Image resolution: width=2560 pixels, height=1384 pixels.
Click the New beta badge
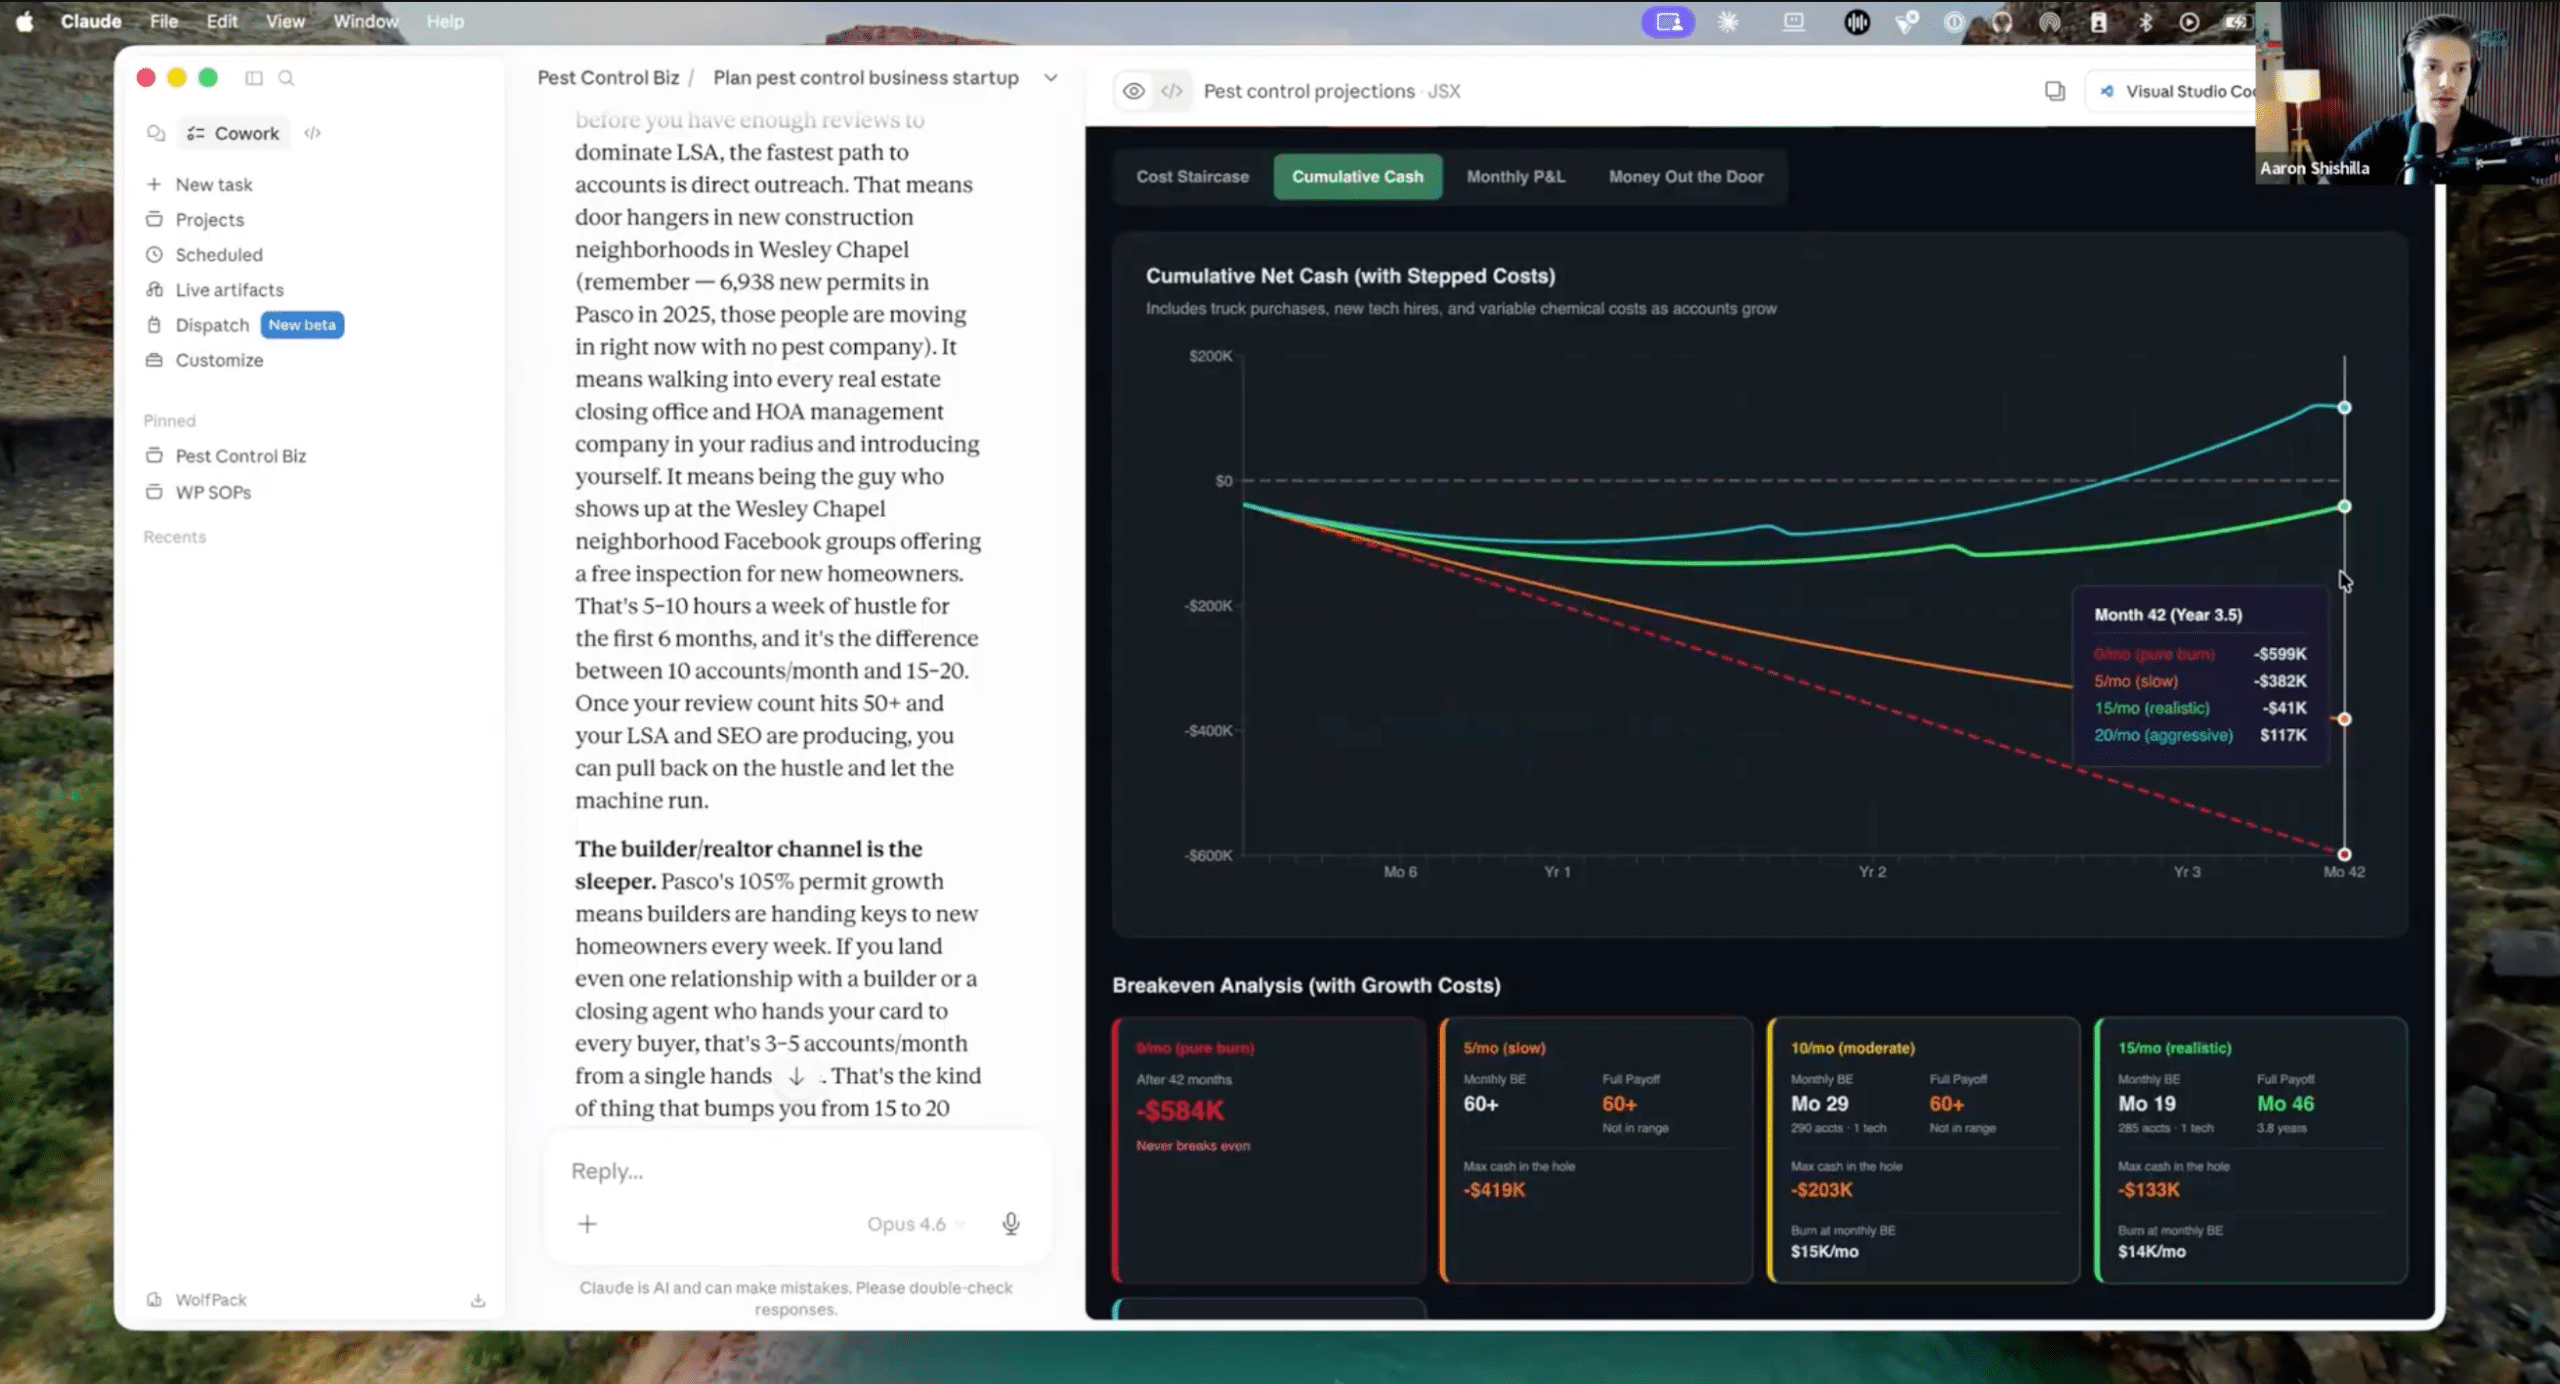click(x=302, y=325)
